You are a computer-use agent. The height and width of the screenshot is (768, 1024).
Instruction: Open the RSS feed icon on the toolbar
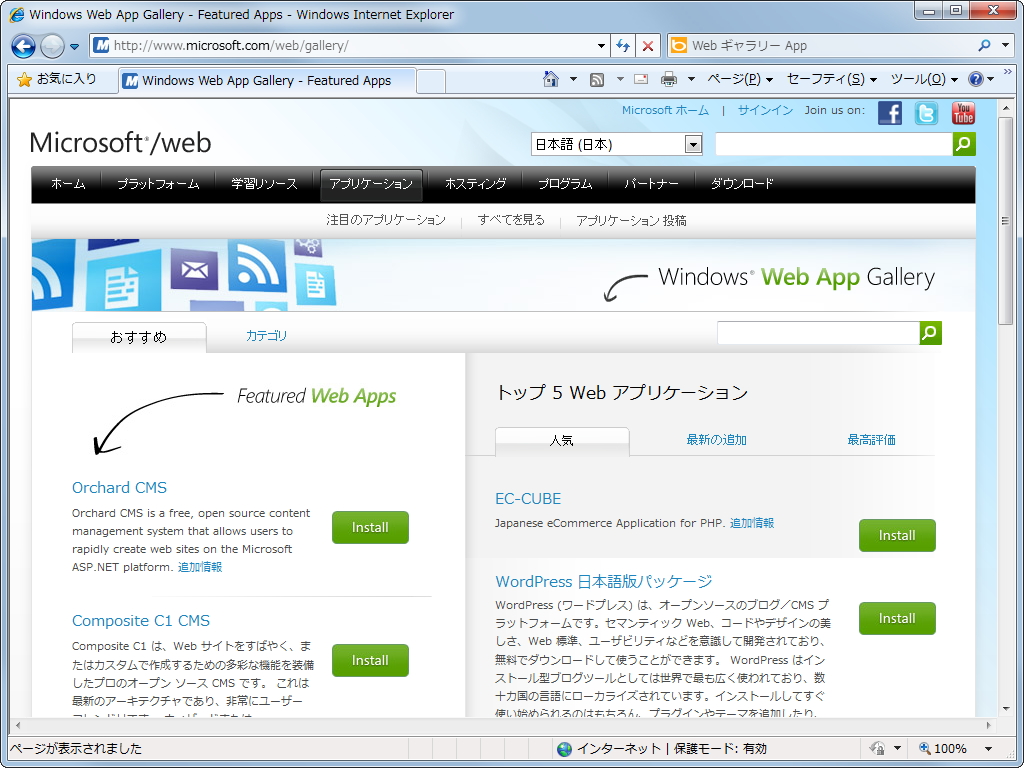coord(599,77)
